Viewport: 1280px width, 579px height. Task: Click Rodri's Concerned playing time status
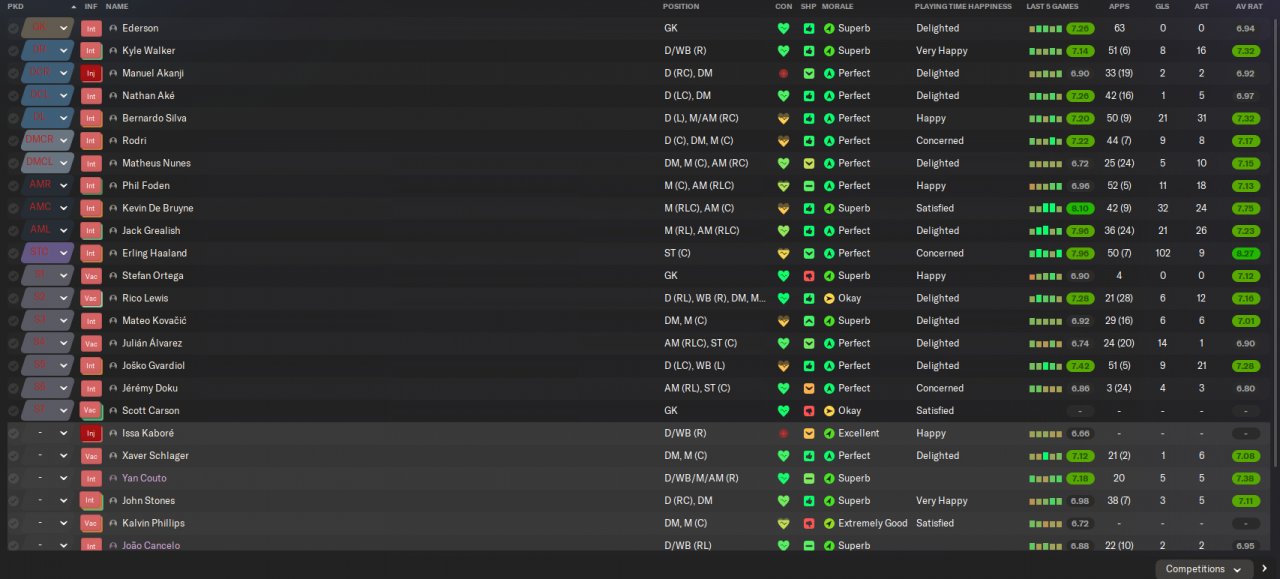[x=940, y=141]
